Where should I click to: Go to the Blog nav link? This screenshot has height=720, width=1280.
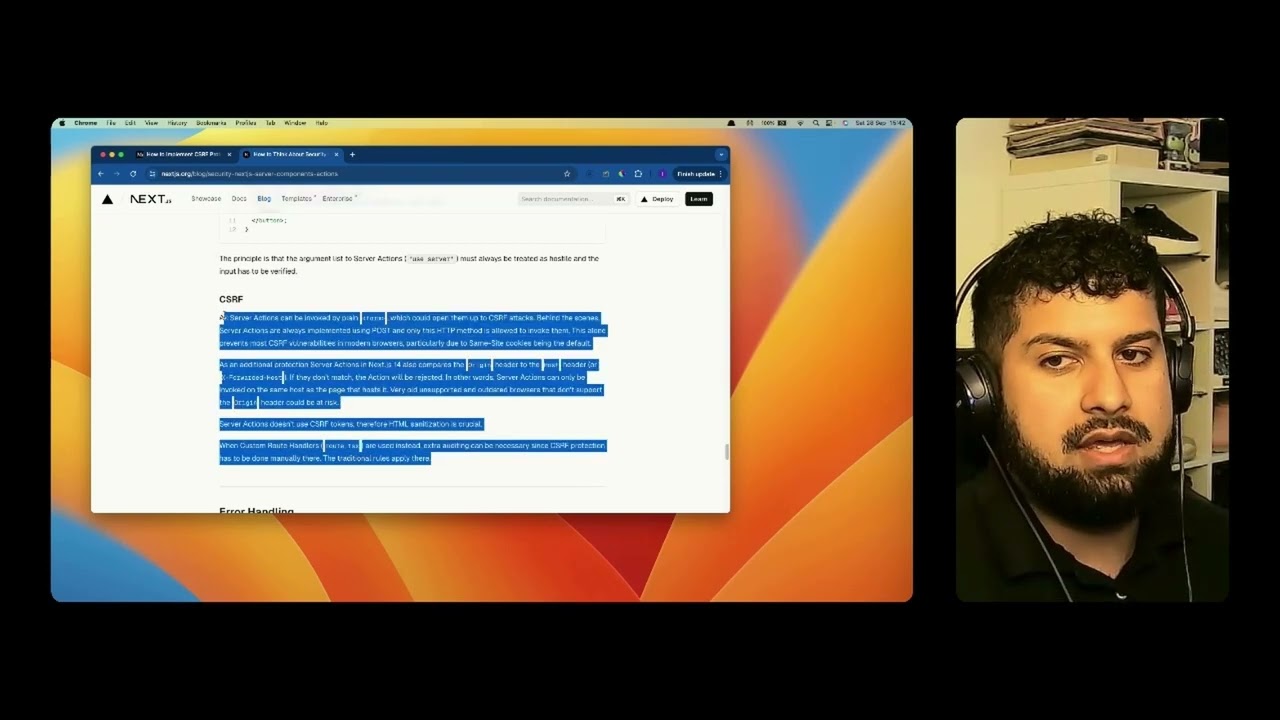(264, 199)
